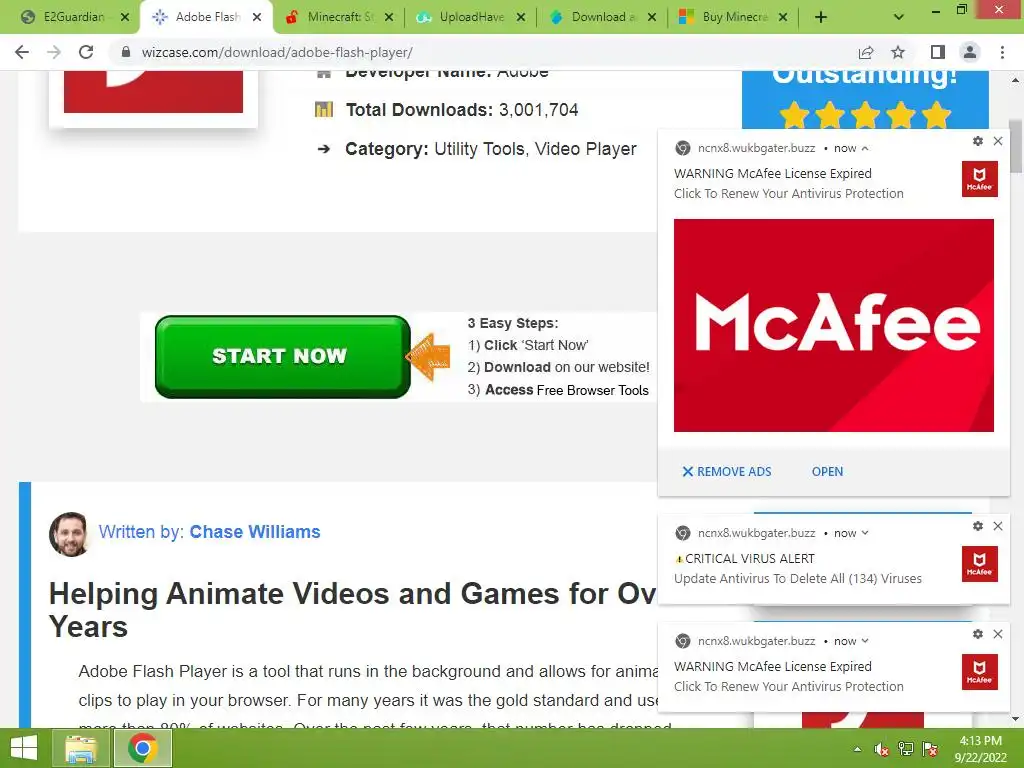Expand the bottom License Expired notification chevron
Screen dimensions: 1024x768
click(865, 641)
